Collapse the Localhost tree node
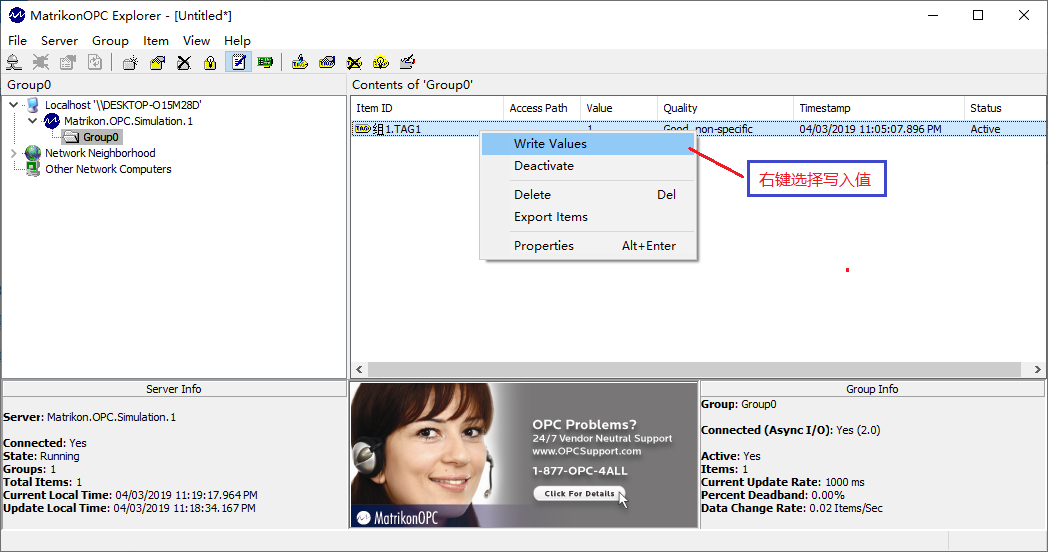Screen dimensions: 1048x552 (13, 105)
